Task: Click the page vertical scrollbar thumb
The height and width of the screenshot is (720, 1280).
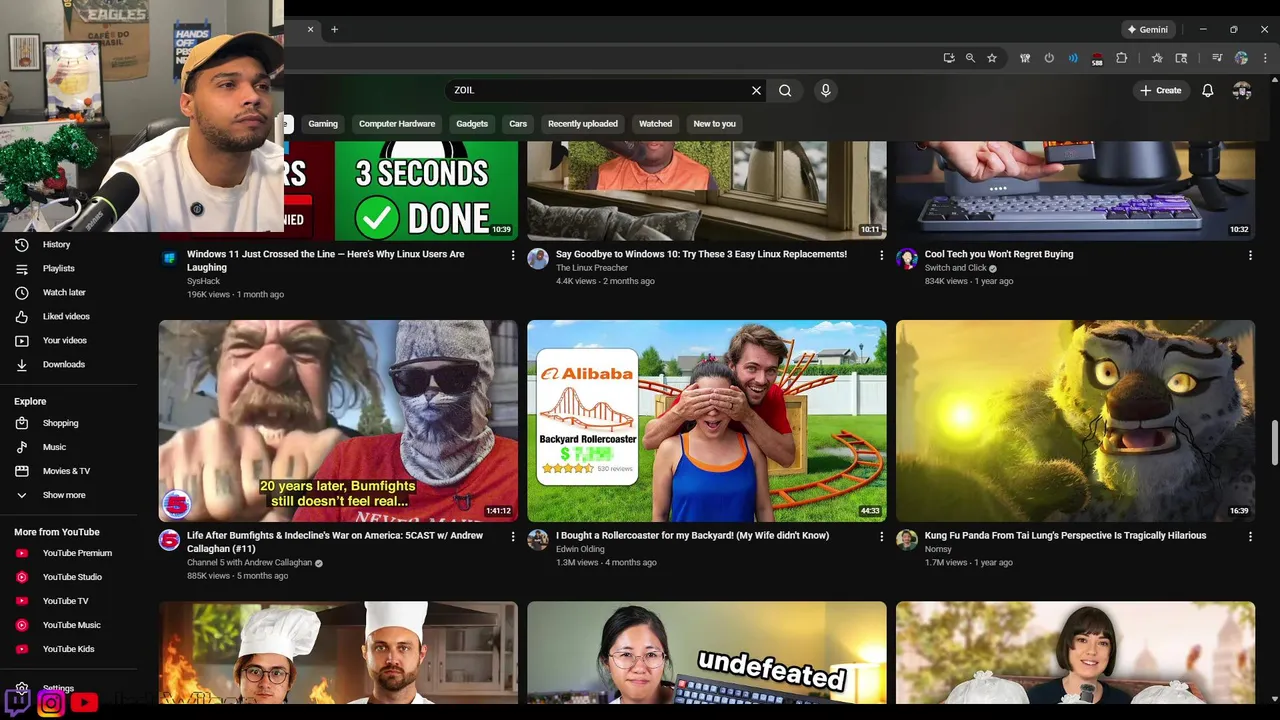Action: (x=1274, y=444)
